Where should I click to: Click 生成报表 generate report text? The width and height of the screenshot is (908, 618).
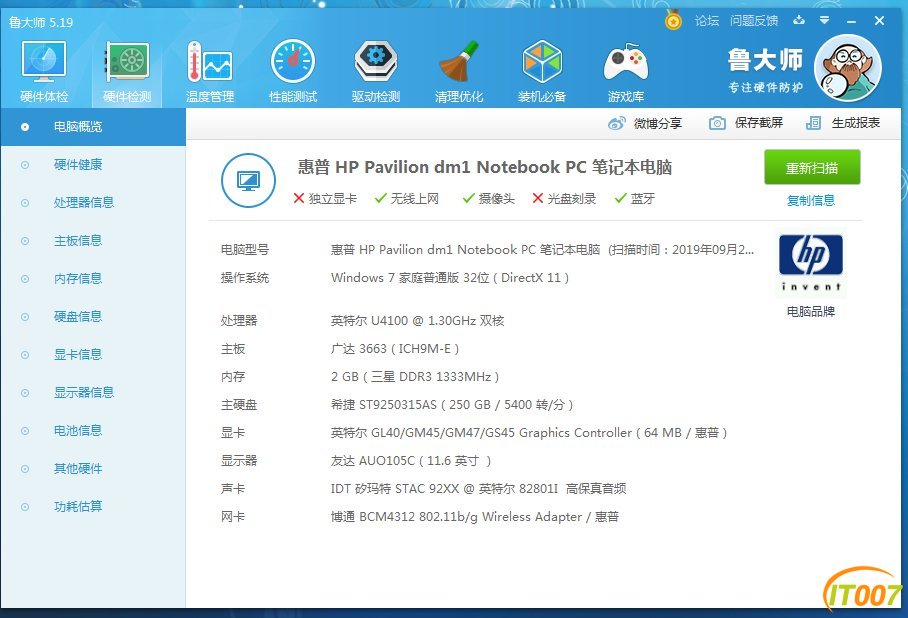tap(856, 123)
